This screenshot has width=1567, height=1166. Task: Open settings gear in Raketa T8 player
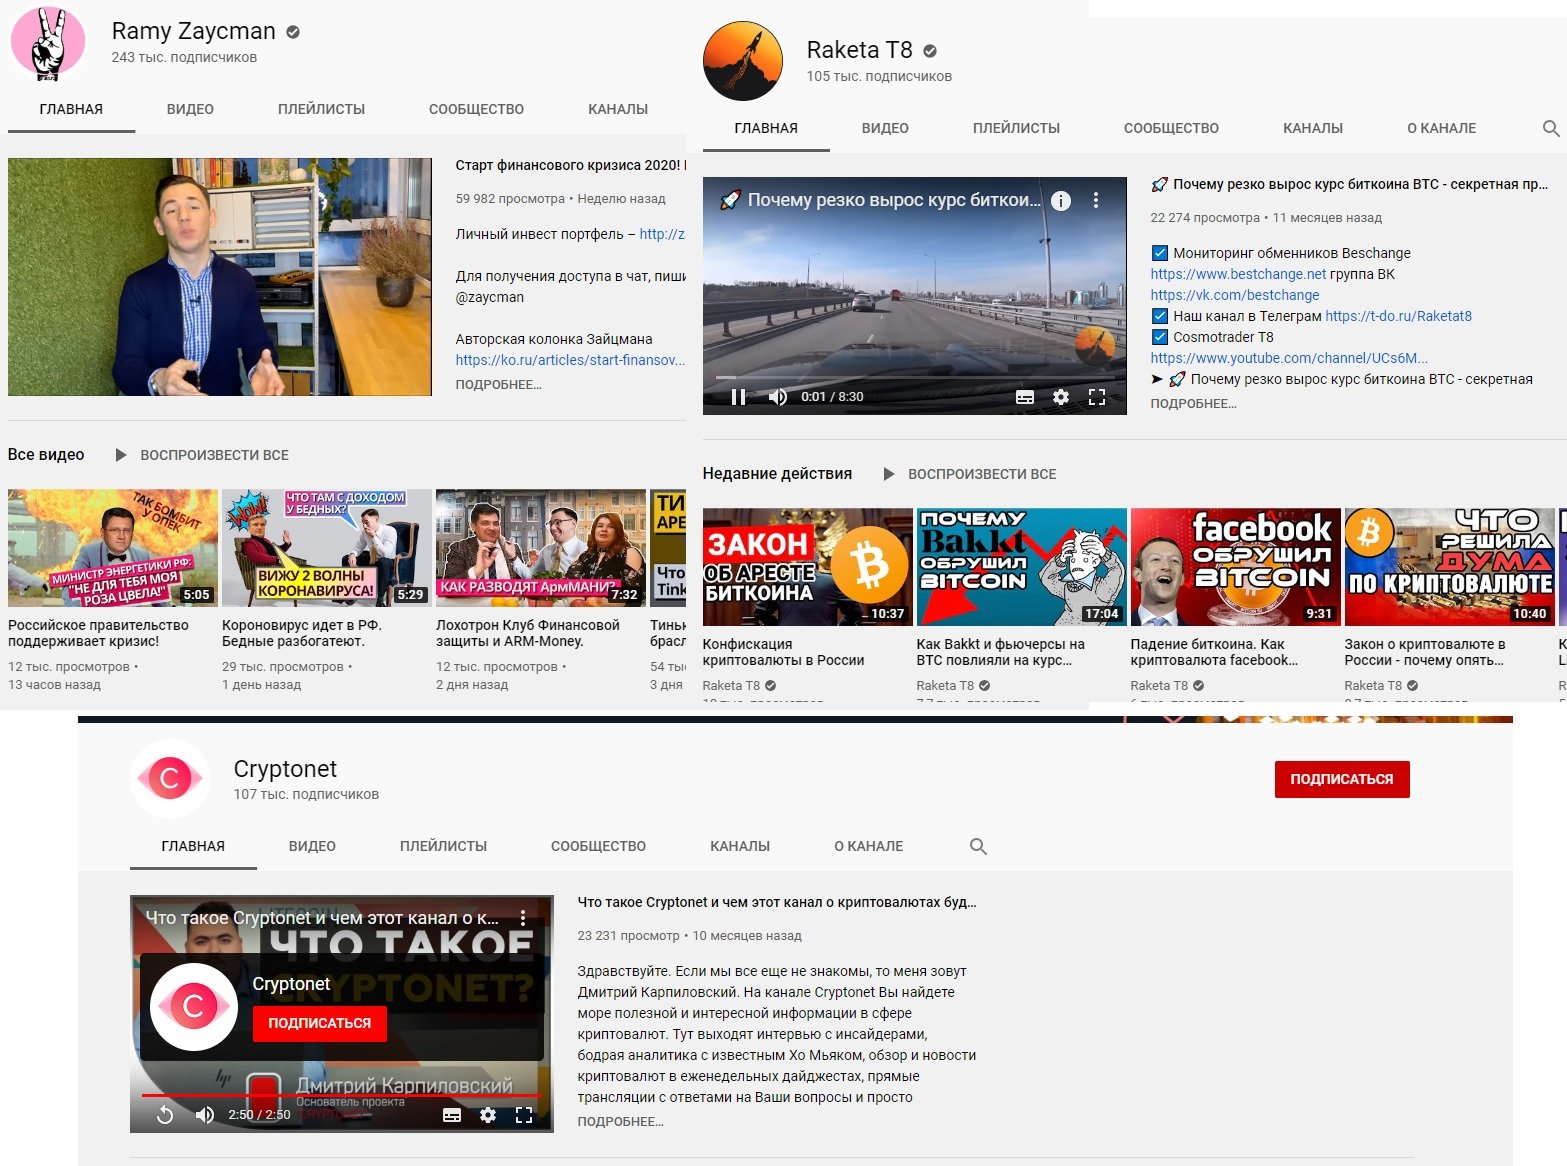pos(1060,397)
